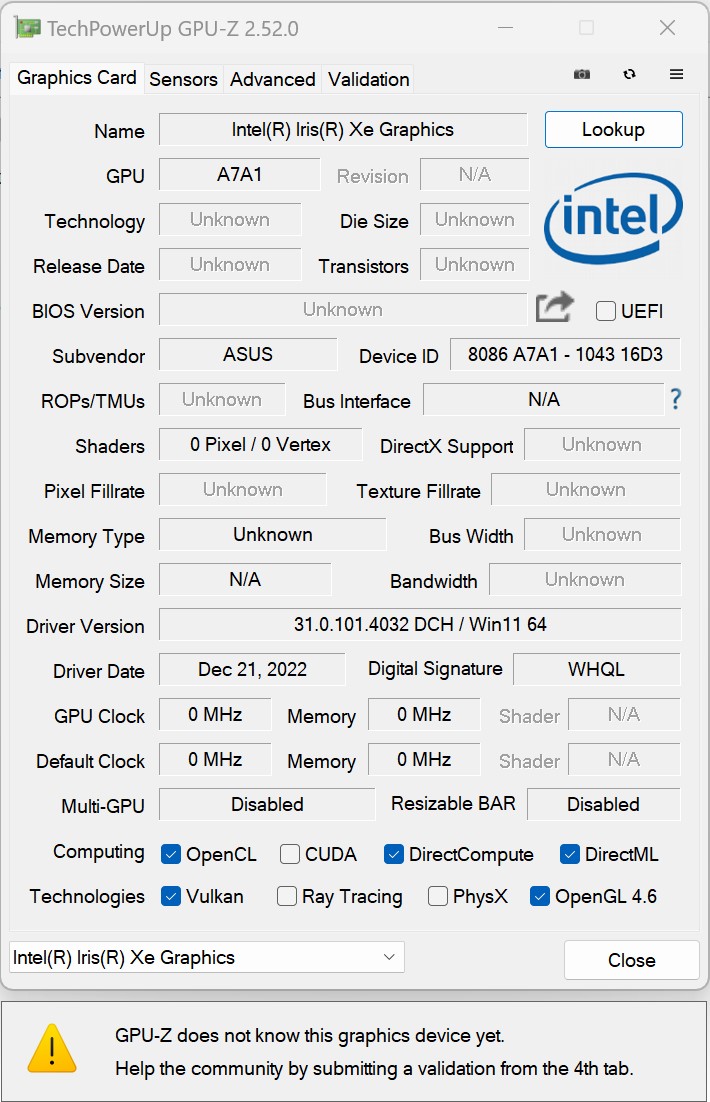Enable the CUDA checkbox
710x1102 pixels.
click(290, 854)
